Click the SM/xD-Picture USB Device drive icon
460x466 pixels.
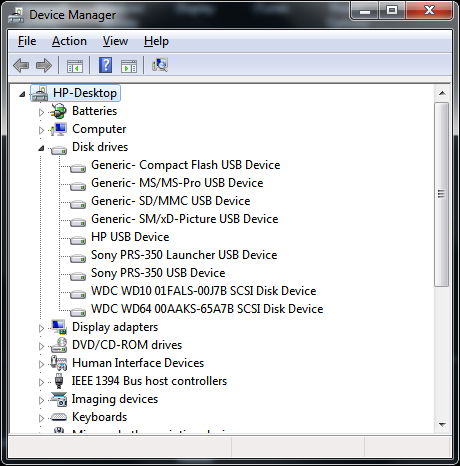[x=78, y=222]
